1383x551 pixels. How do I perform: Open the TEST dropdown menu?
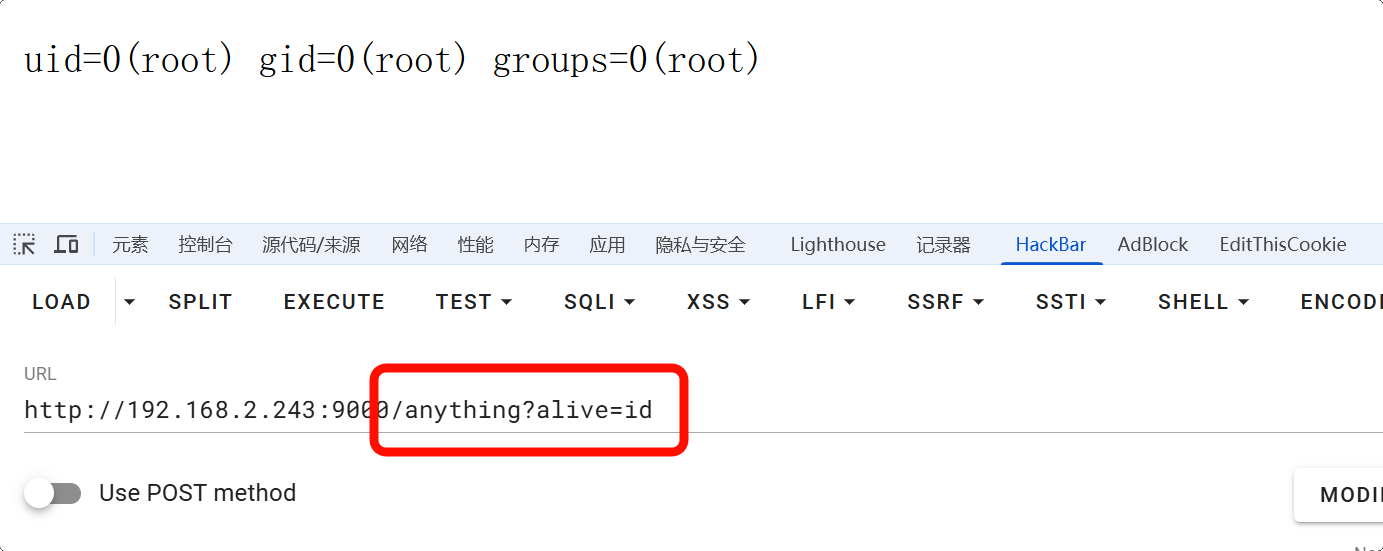click(x=473, y=302)
